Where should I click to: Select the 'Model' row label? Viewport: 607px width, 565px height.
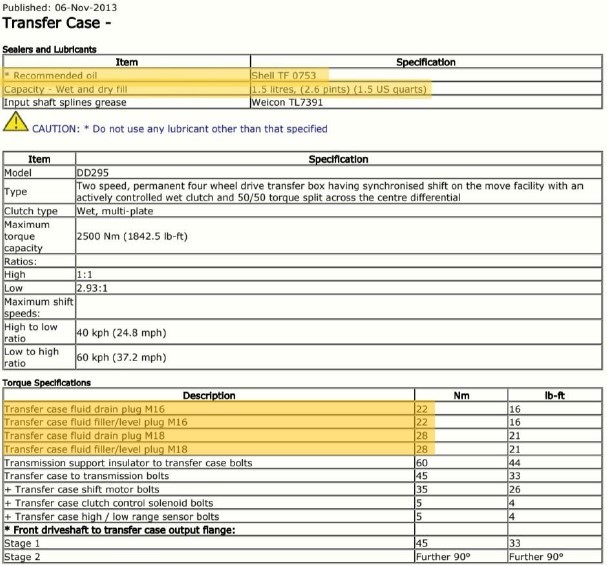point(18,173)
